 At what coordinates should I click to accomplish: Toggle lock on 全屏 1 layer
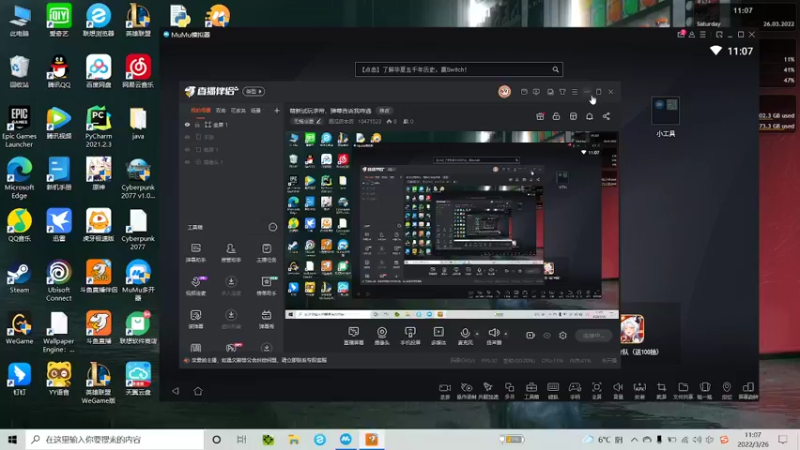click(x=198, y=124)
